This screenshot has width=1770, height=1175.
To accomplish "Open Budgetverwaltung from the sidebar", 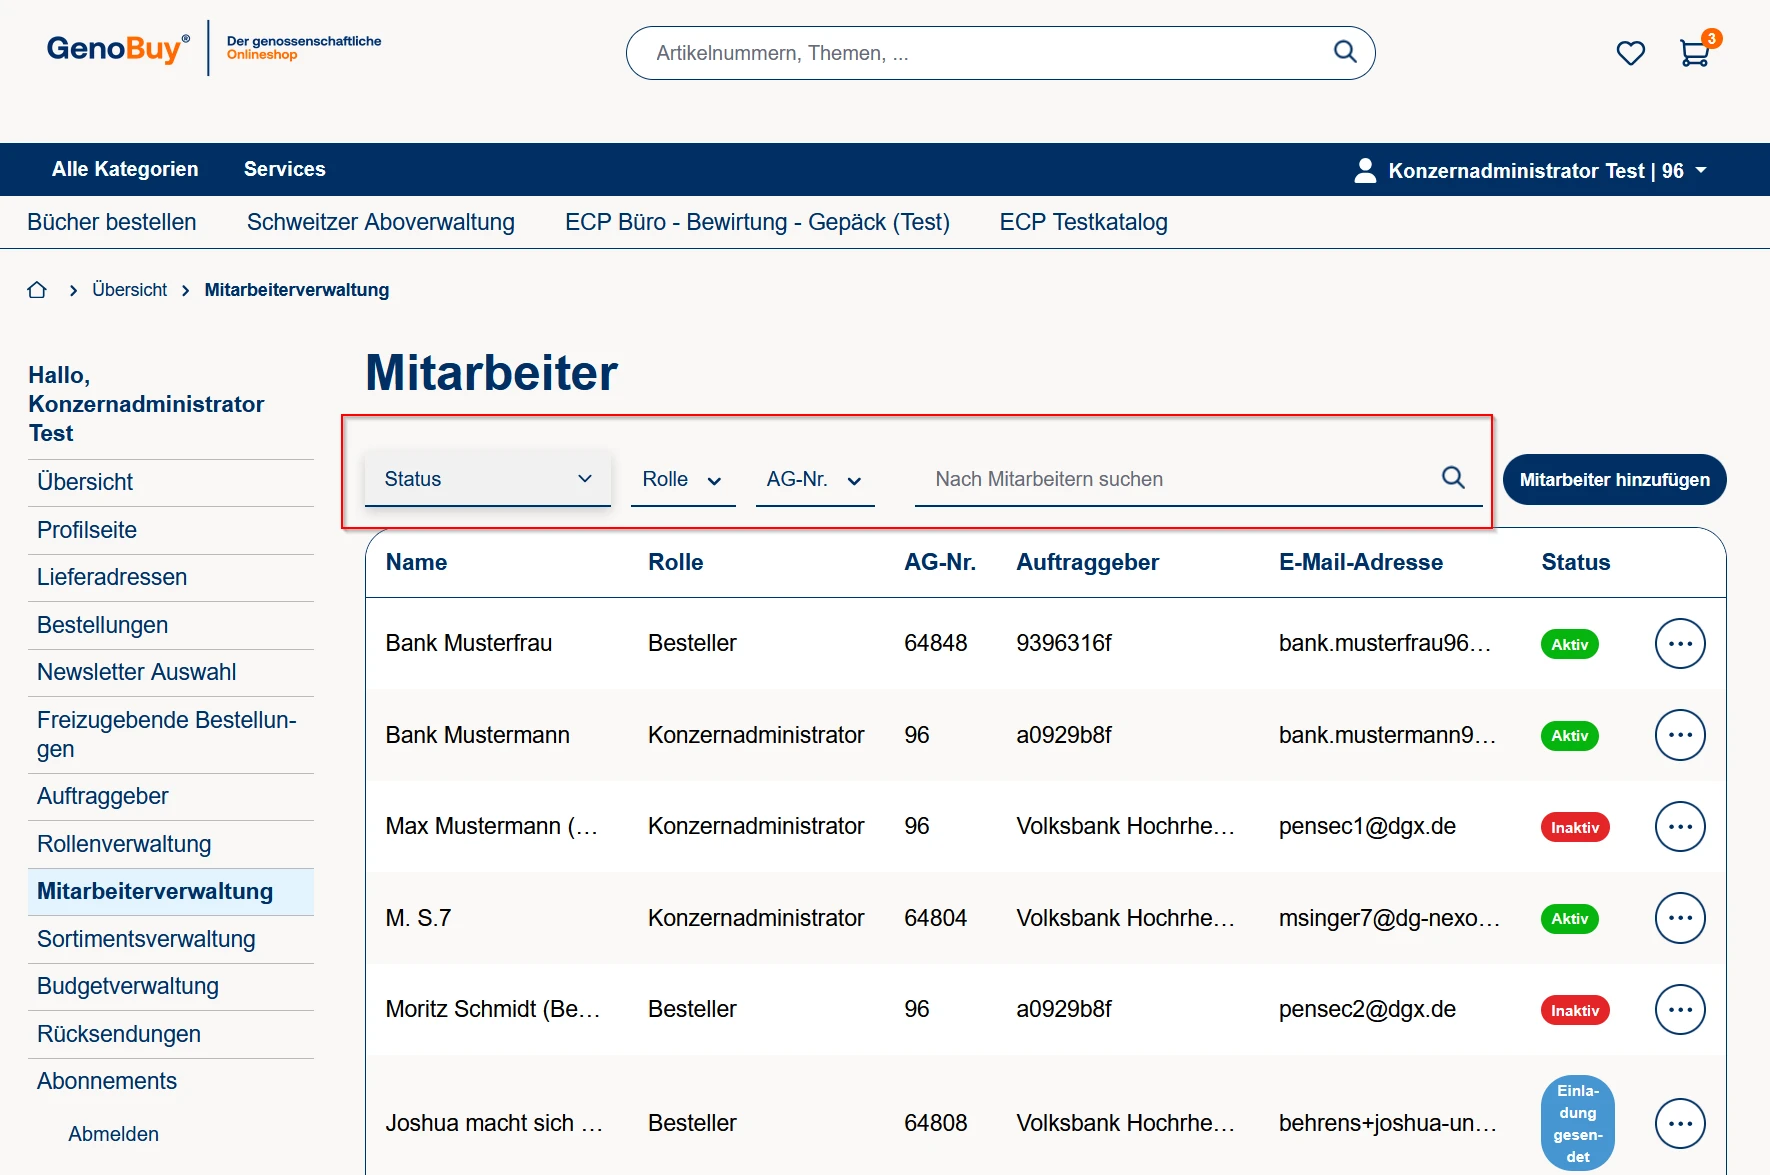I will click(x=128, y=986).
